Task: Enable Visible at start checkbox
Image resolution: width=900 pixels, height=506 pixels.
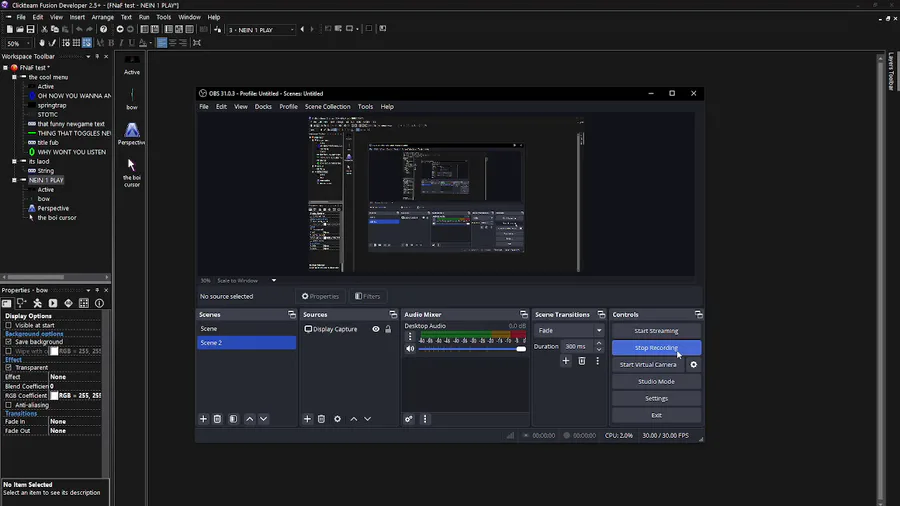Action: point(9,325)
